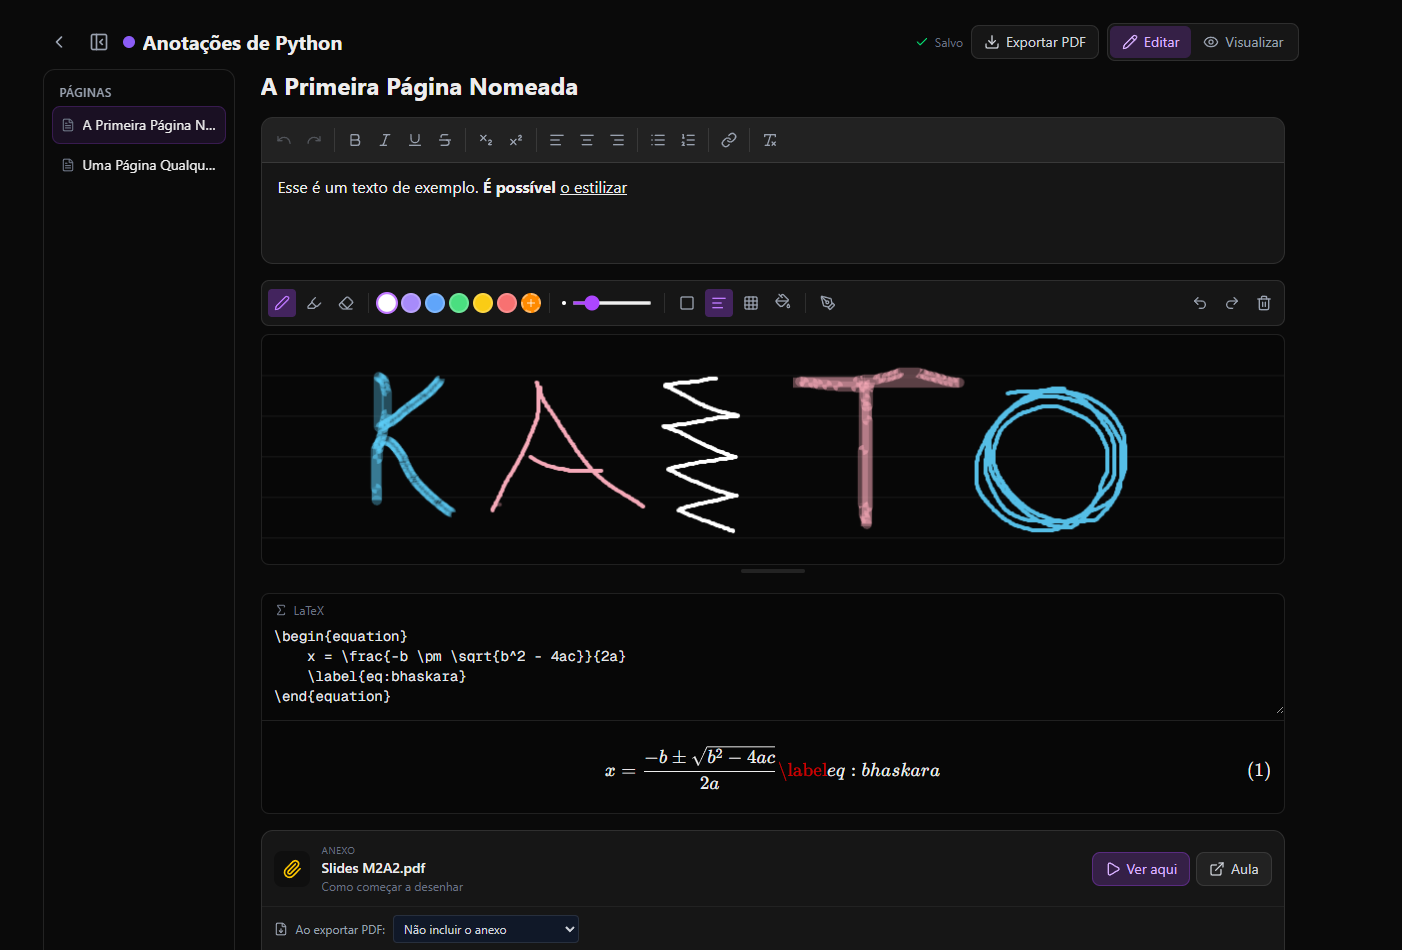This screenshot has width=1402, height=950.
Task: Select the eraser tool
Action: point(346,303)
